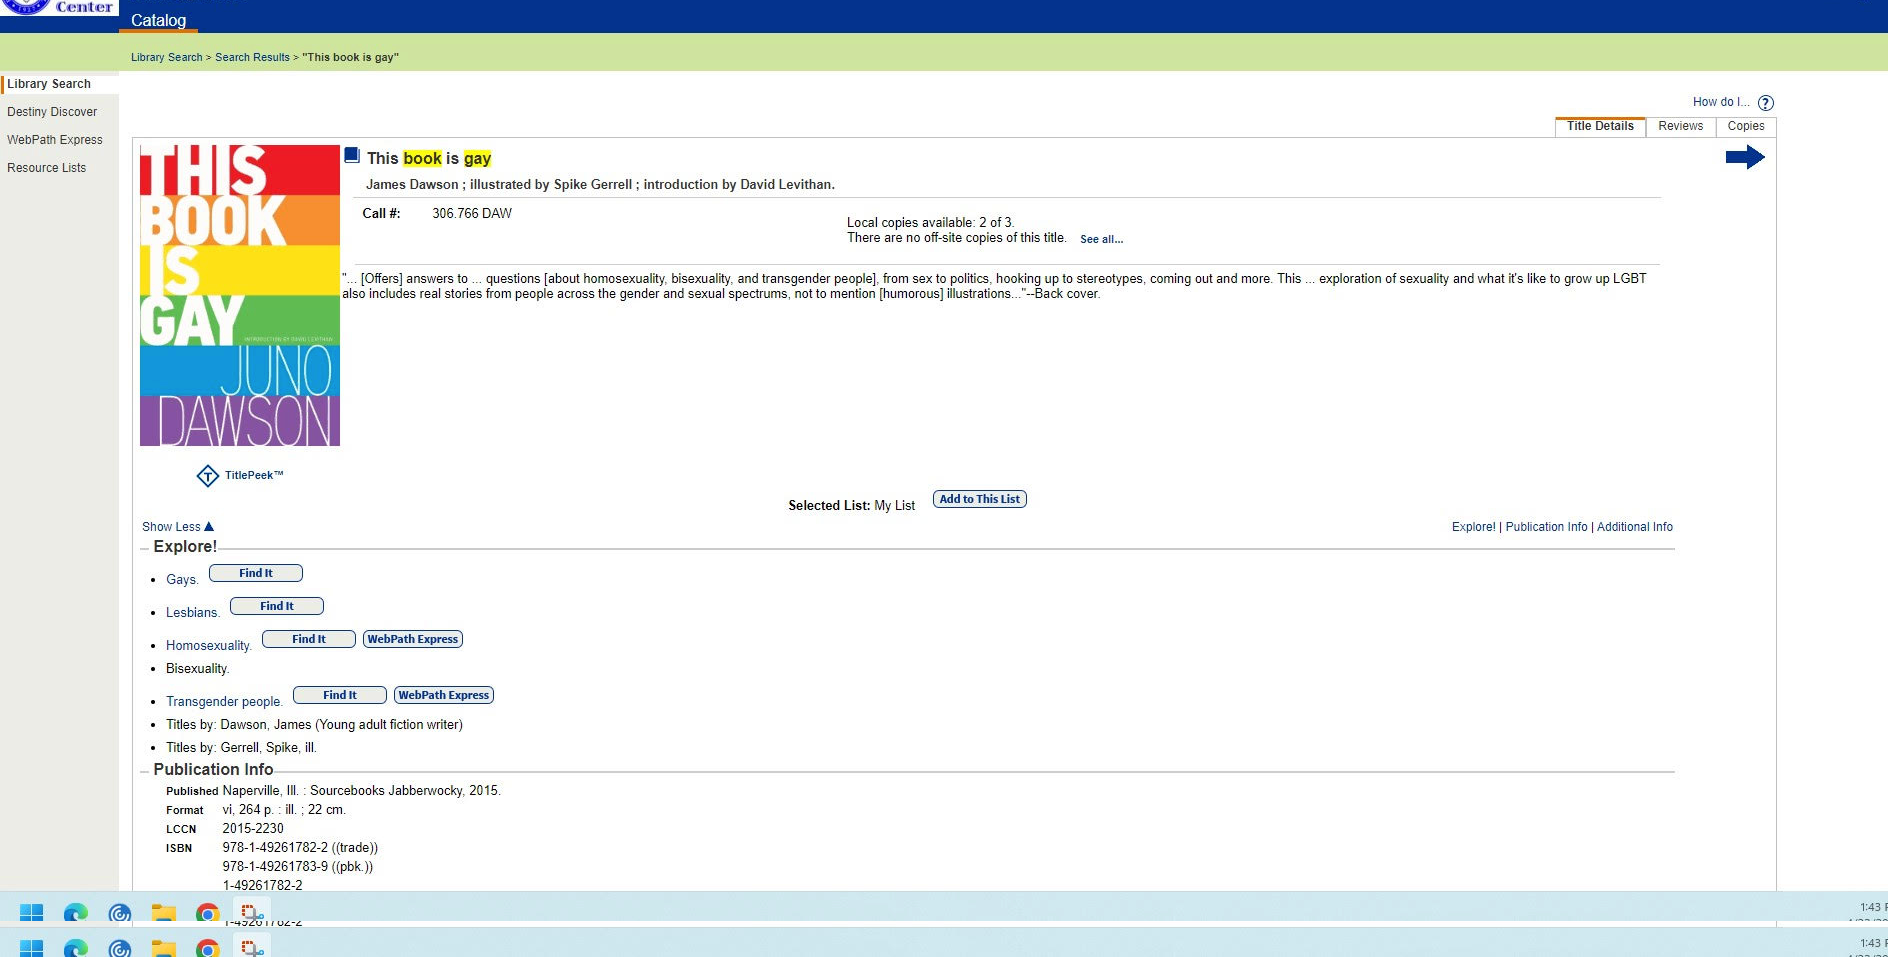Open the Gays subject link

[182, 579]
